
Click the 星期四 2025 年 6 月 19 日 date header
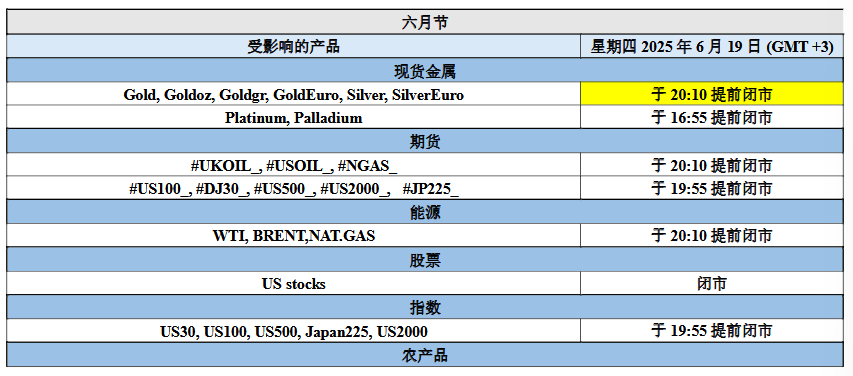pos(712,47)
